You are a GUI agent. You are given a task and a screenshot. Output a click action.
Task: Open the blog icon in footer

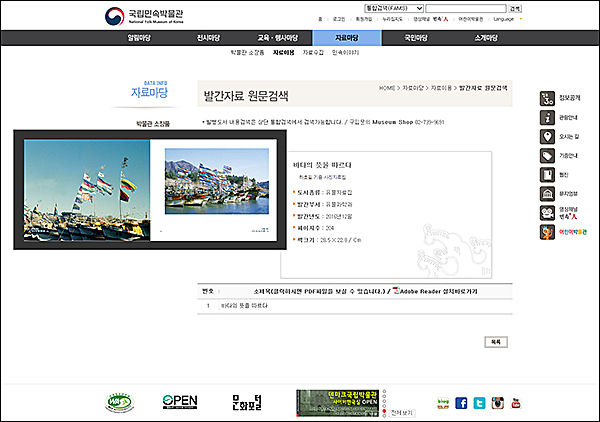pos(443,403)
